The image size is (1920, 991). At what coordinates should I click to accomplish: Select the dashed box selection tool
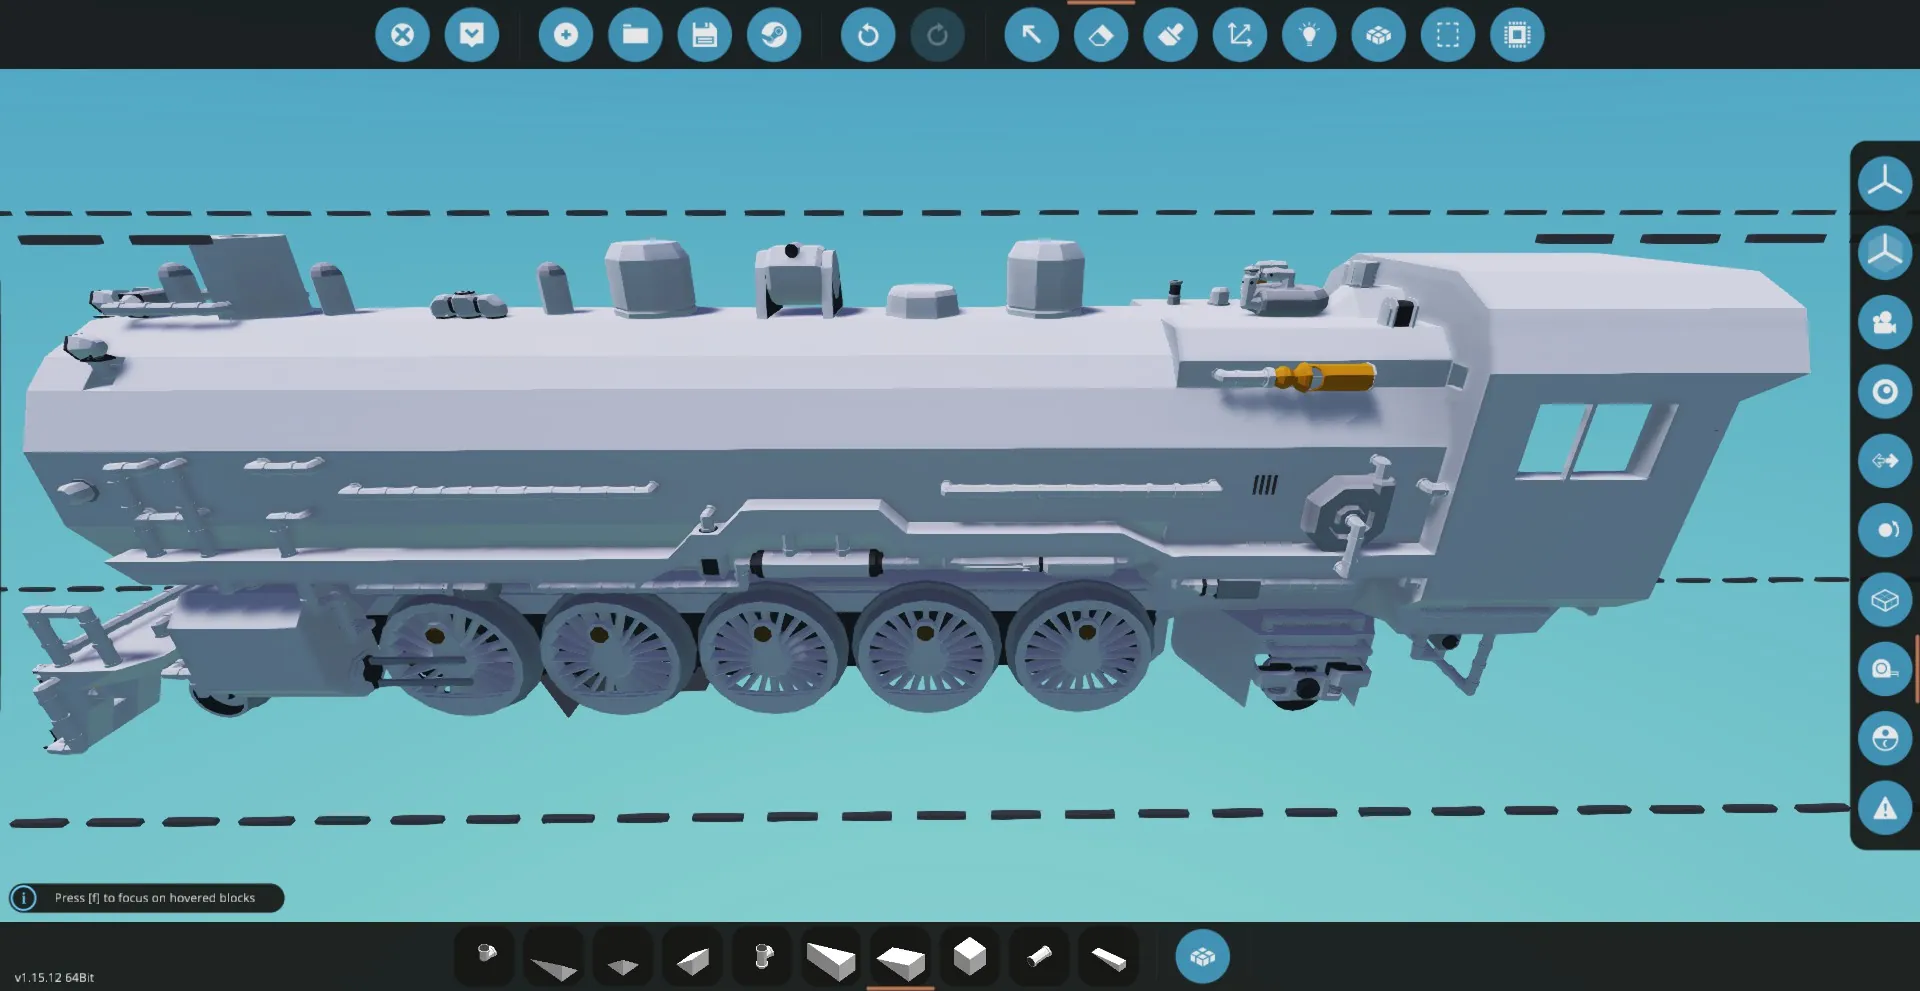(1447, 35)
